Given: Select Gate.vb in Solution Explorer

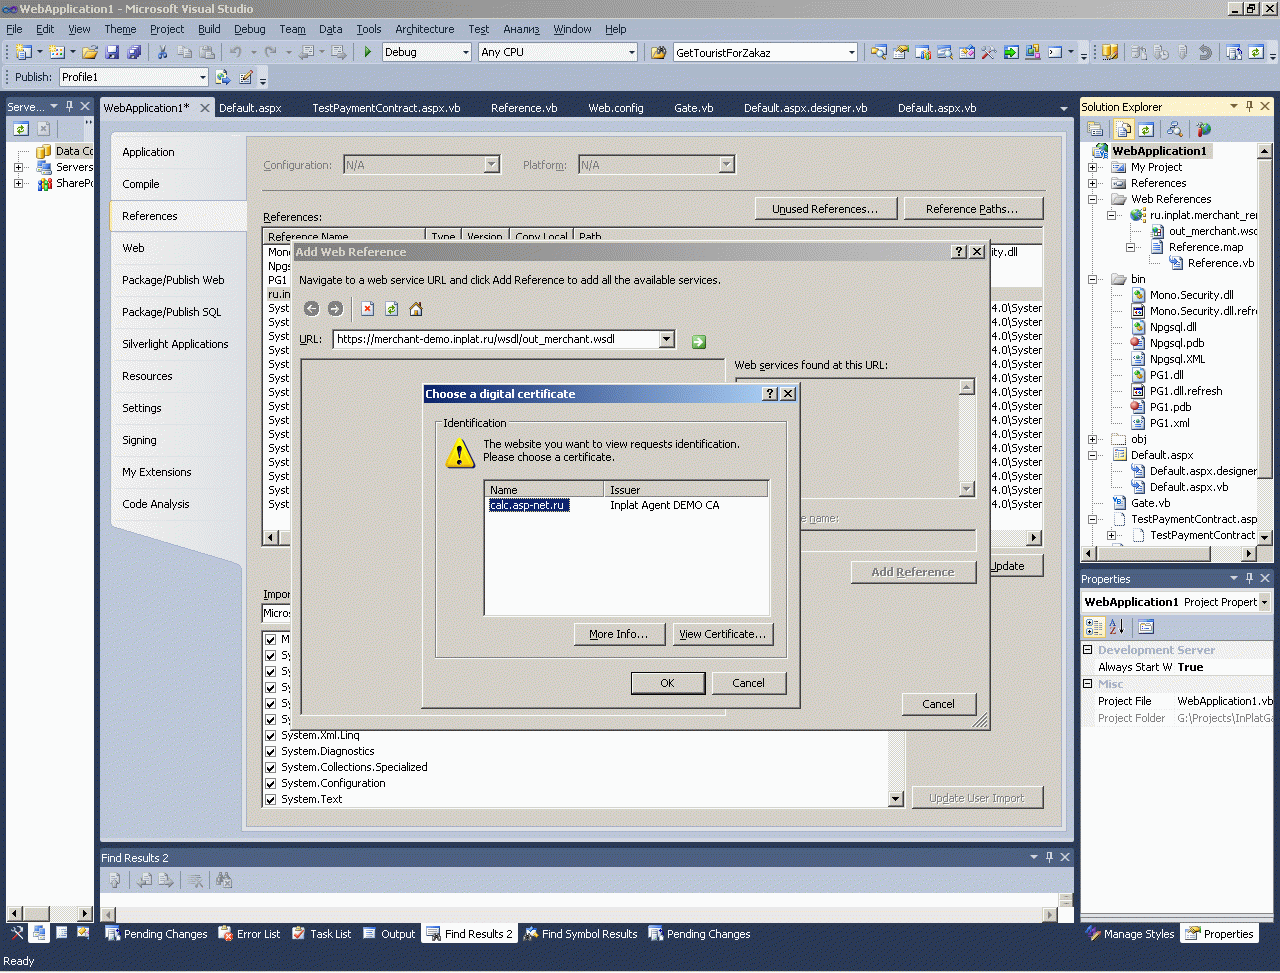Looking at the screenshot, I should (x=1150, y=503).
